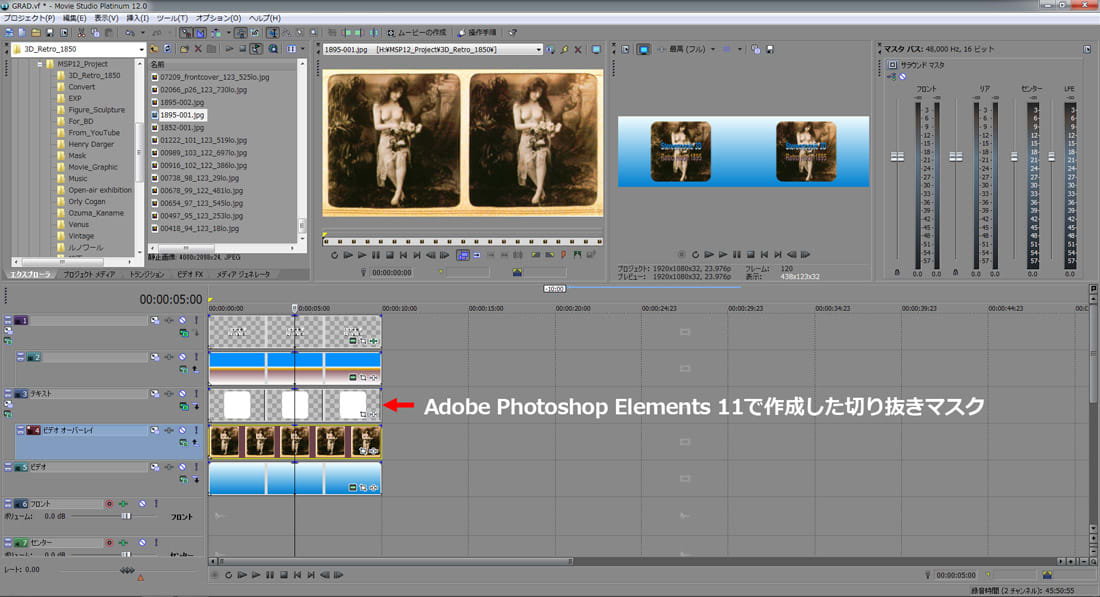Click the レート playback rate slider
This screenshot has height=597, width=1100.
click(127, 570)
